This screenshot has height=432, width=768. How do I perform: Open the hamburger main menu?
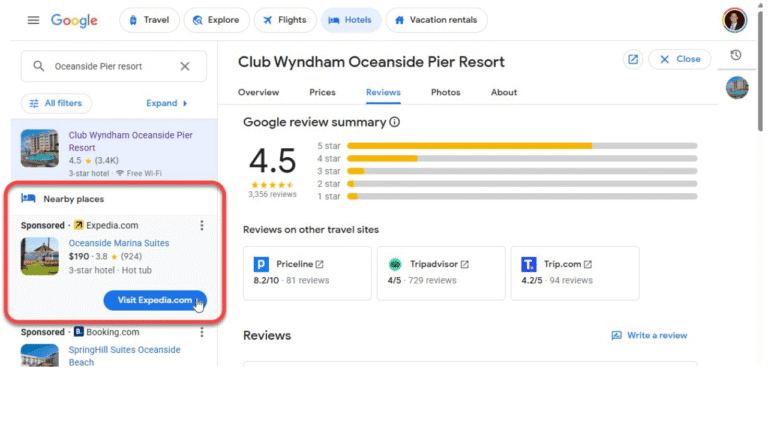[x=33, y=20]
